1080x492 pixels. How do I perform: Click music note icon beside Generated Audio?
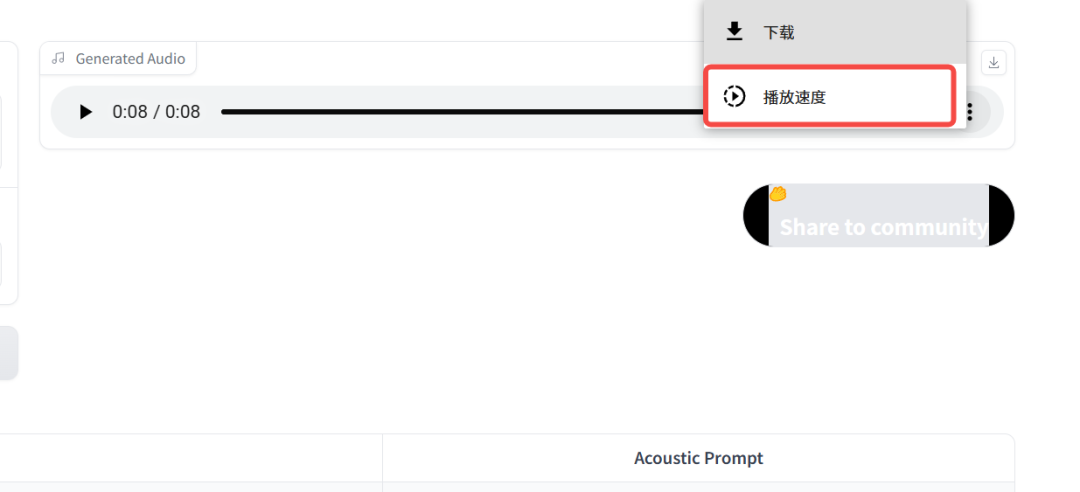click(x=59, y=59)
